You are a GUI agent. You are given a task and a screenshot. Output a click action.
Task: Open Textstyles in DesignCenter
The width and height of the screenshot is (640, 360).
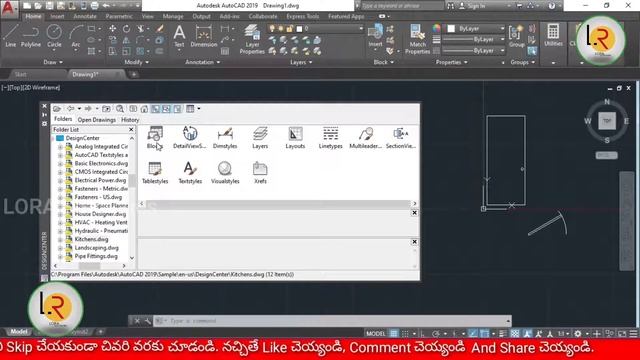190,173
